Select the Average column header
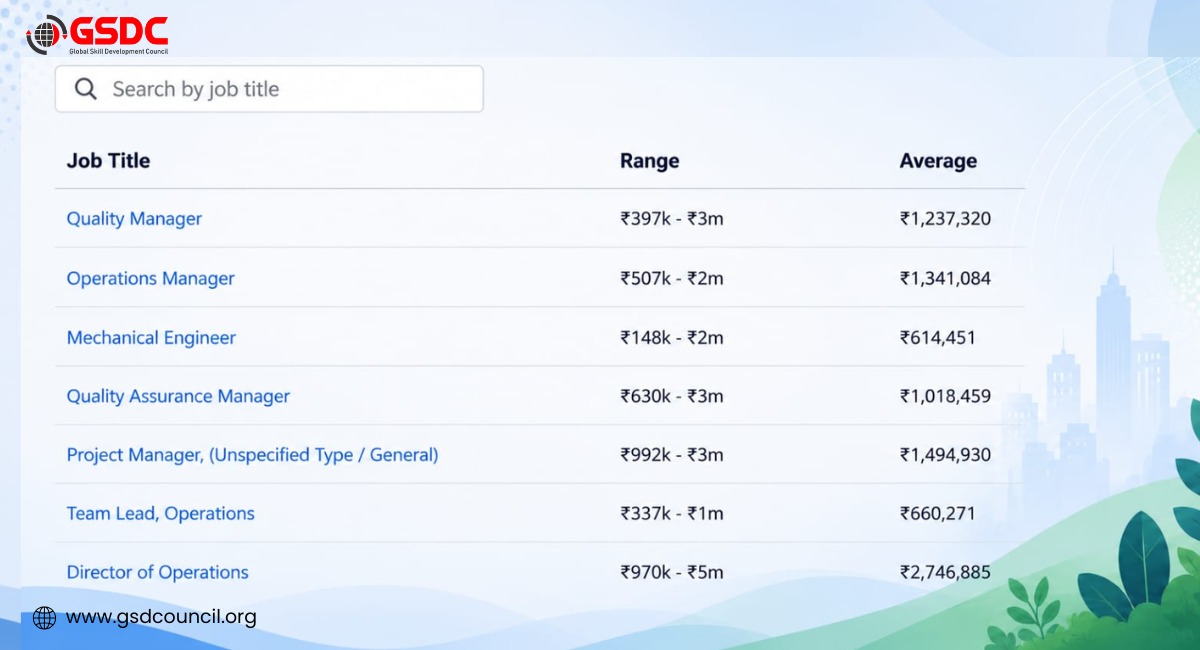This screenshot has height=650, width=1200. click(938, 161)
